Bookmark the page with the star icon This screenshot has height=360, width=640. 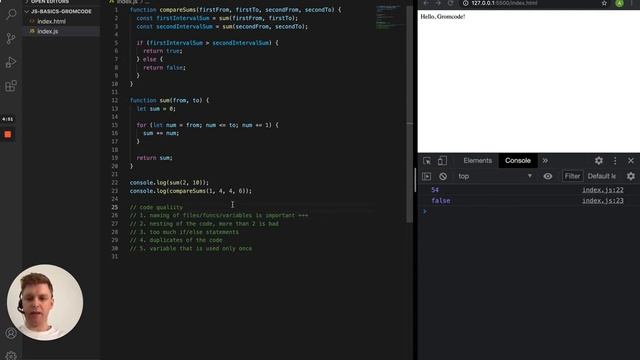coord(604,3)
